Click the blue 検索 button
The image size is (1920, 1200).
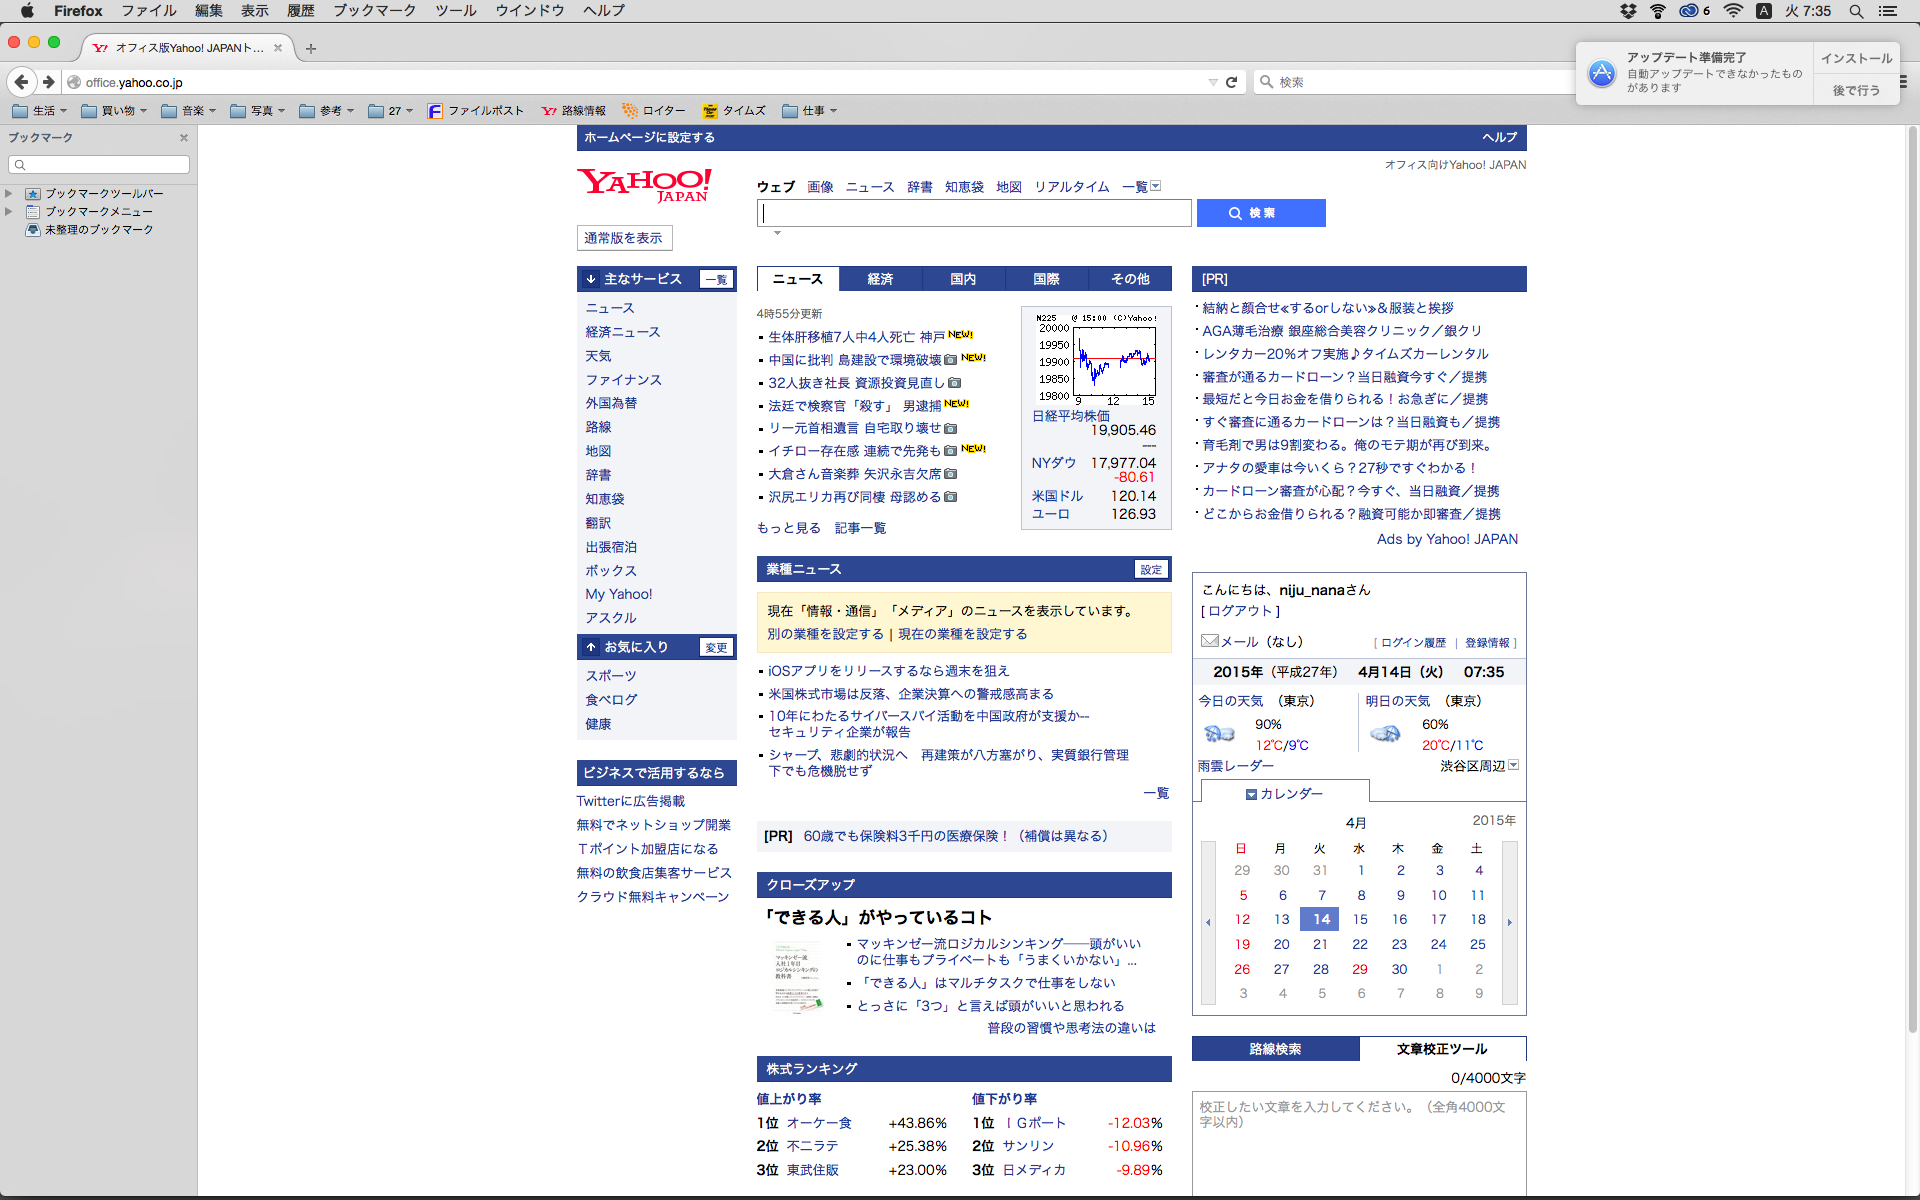pyautogui.click(x=1260, y=213)
